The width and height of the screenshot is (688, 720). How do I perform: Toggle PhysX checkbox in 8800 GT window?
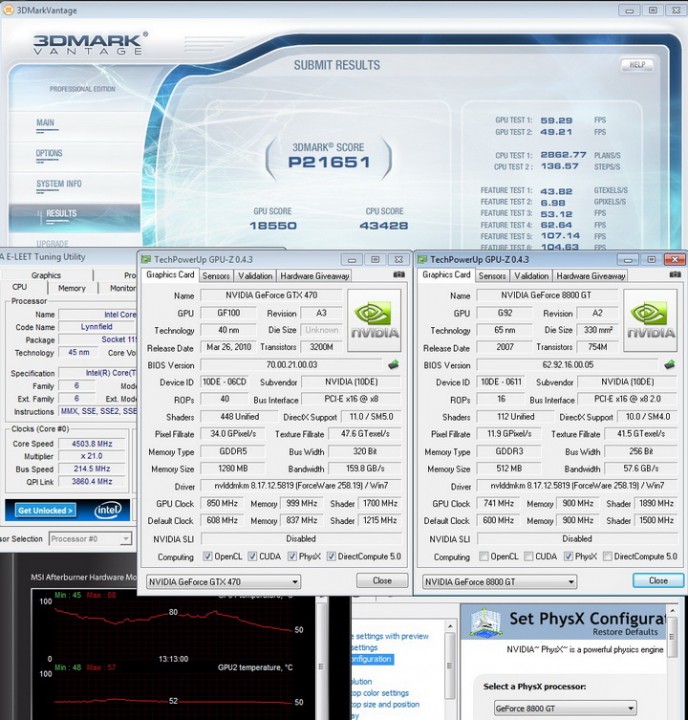(568, 556)
